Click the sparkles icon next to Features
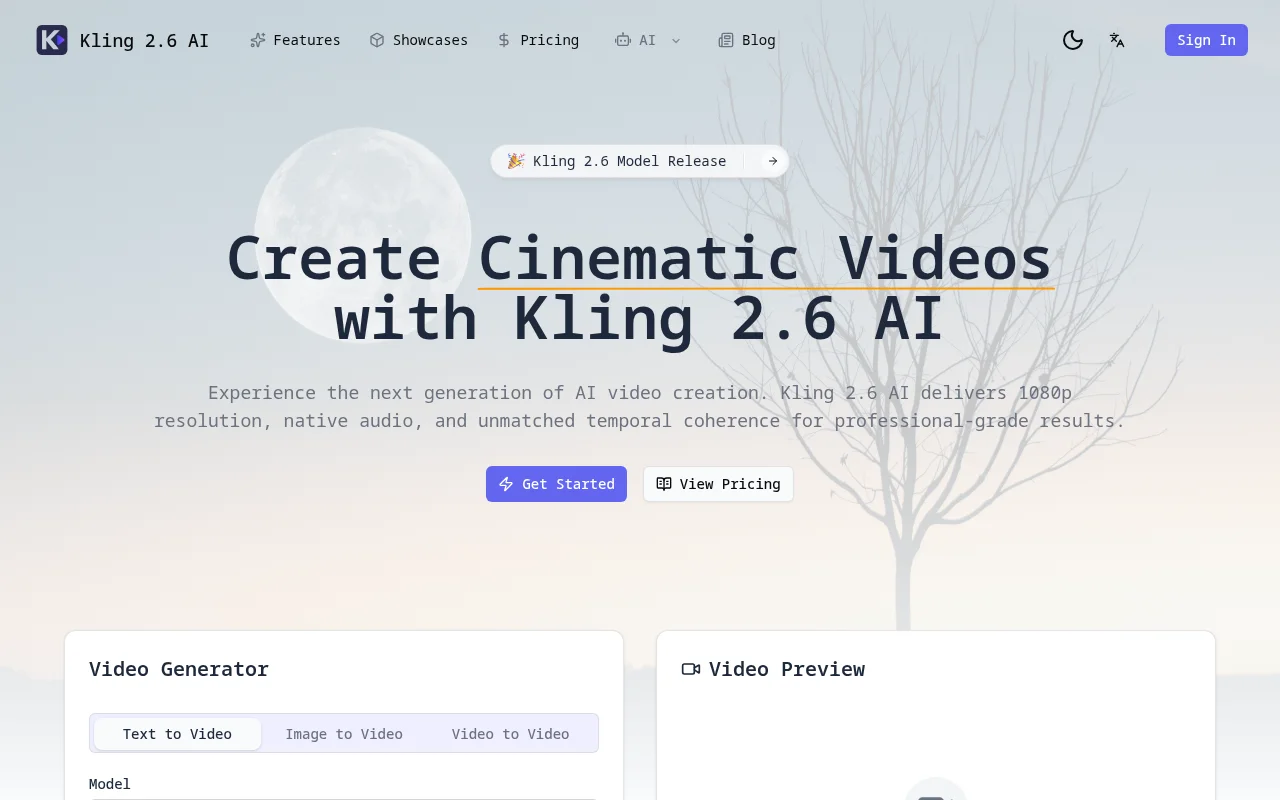This screenshot has height=800, width=1280. click(258, 40)
